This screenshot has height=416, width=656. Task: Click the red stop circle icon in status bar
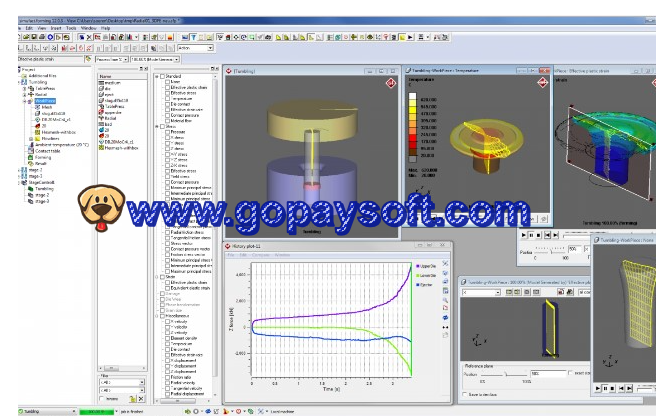(238, 411)
